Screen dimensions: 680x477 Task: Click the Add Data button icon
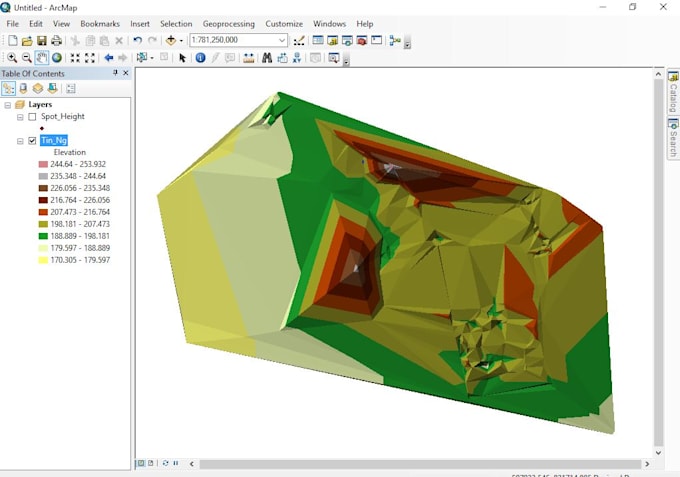(x=172, y=41)
